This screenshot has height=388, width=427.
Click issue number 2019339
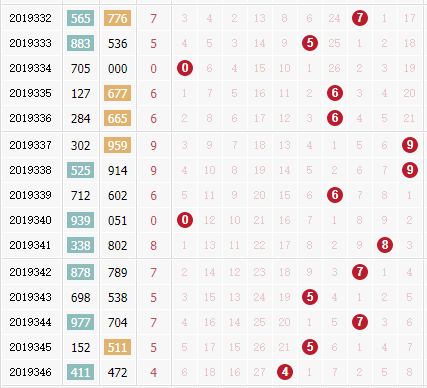30,195
